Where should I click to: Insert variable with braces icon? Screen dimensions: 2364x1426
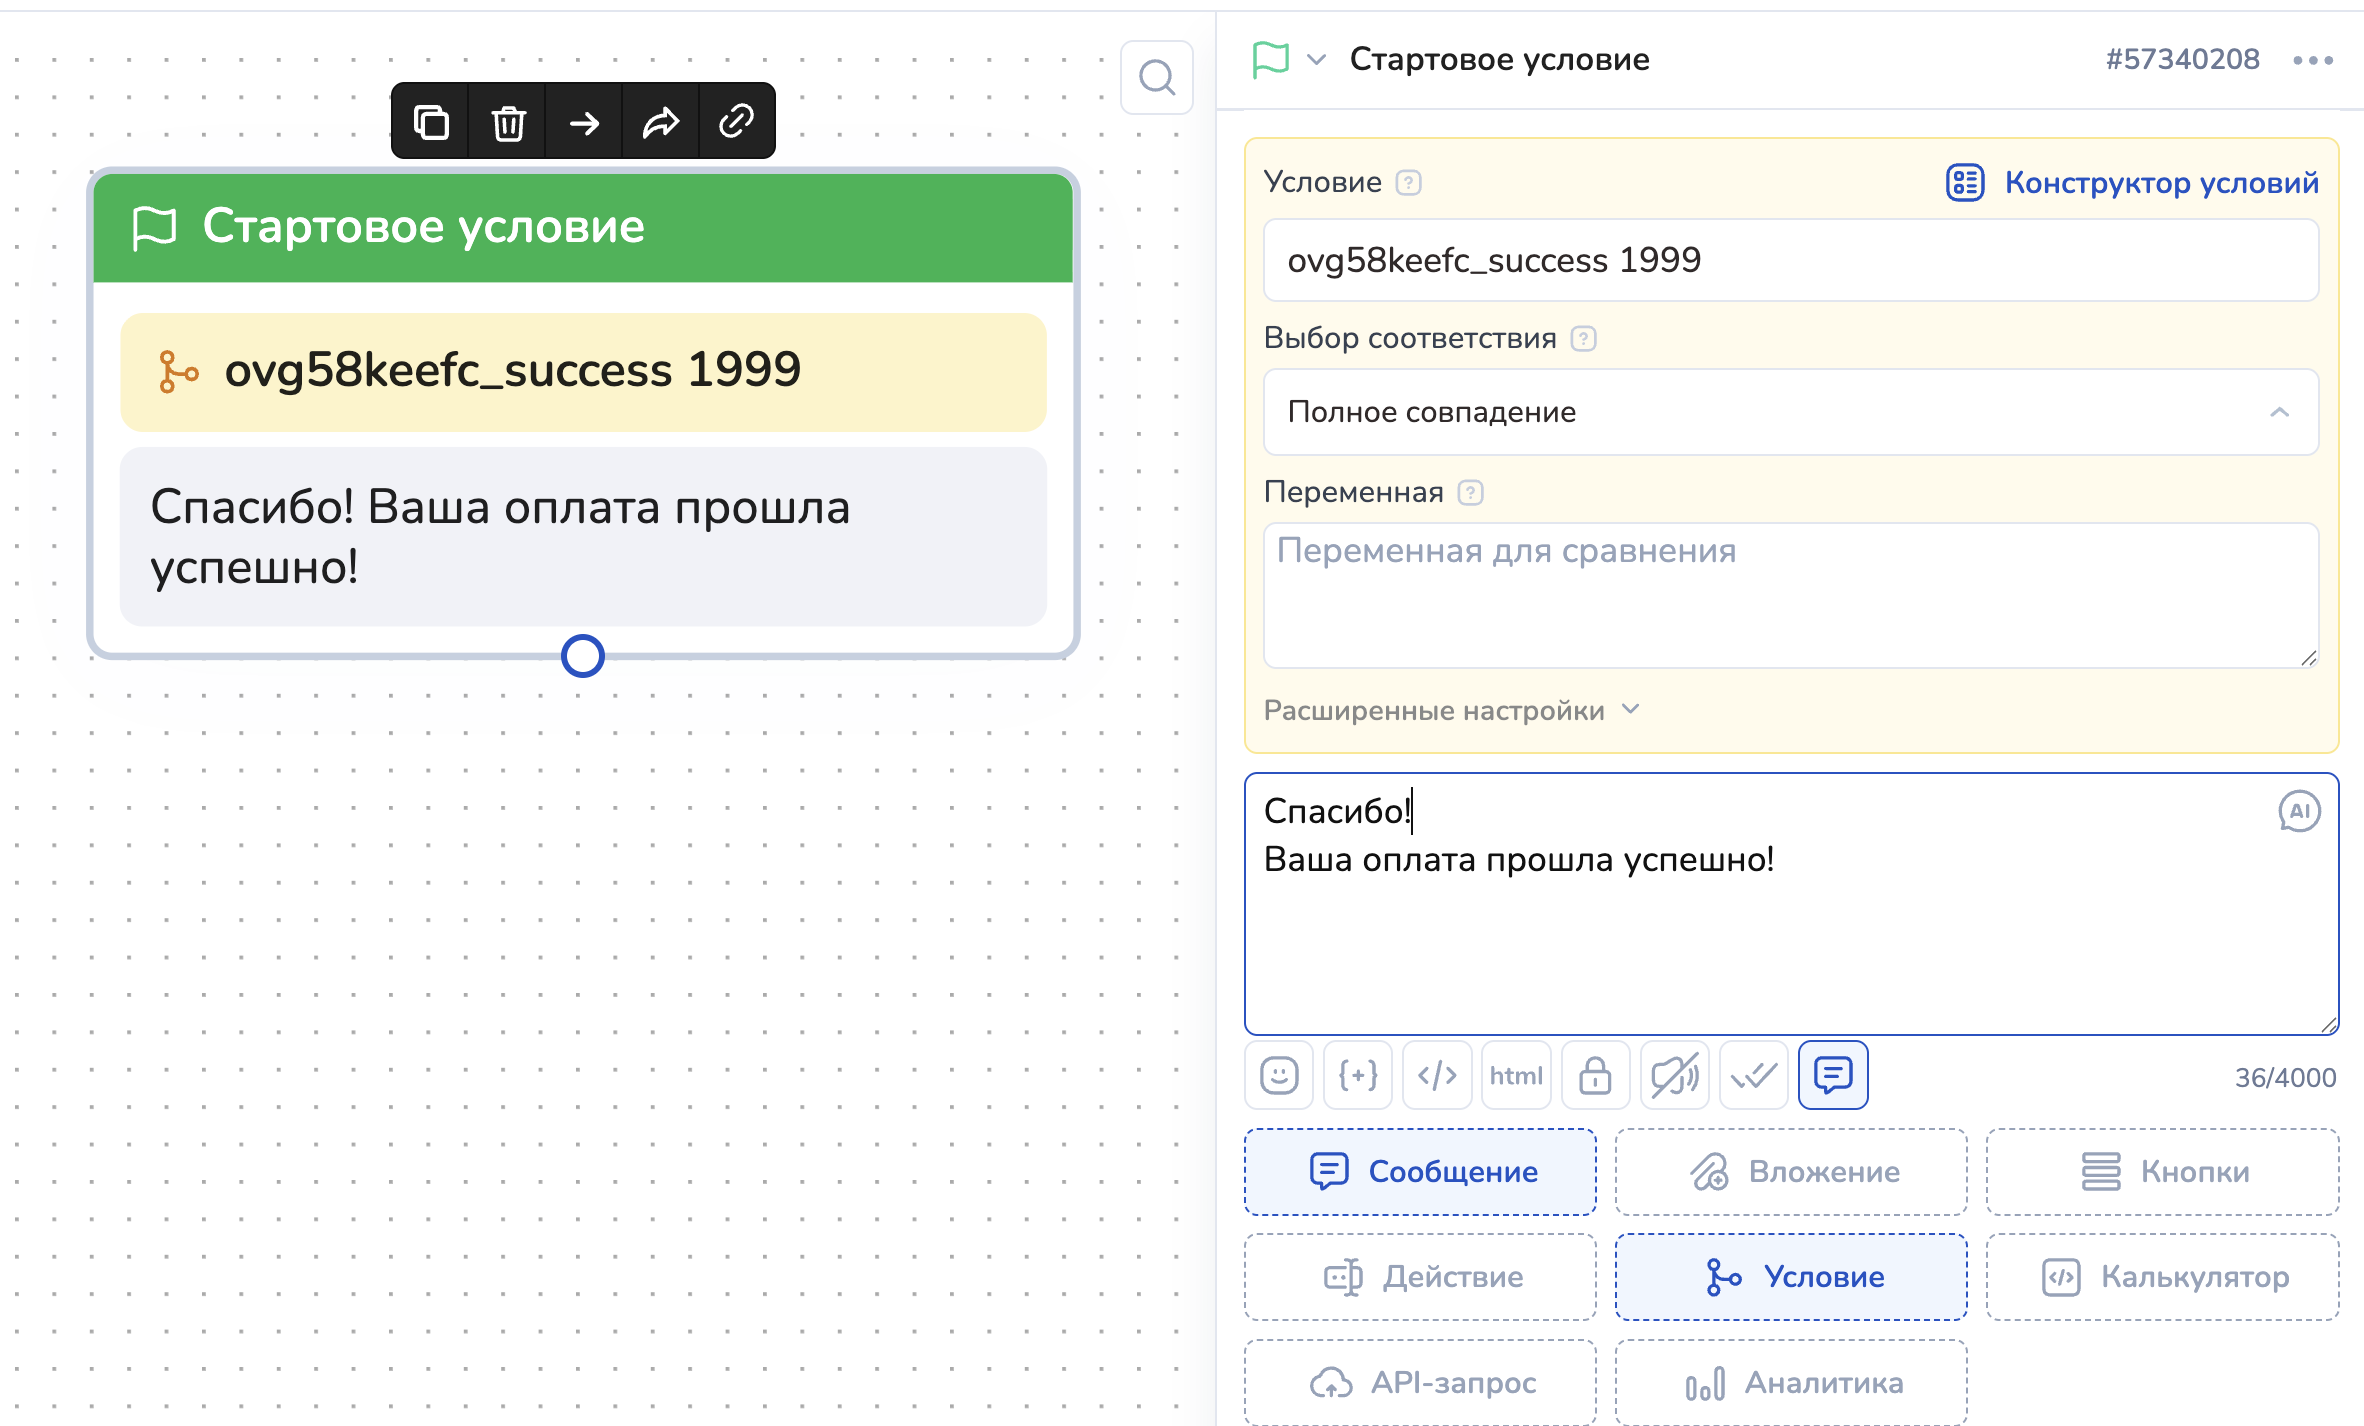1358,1076
